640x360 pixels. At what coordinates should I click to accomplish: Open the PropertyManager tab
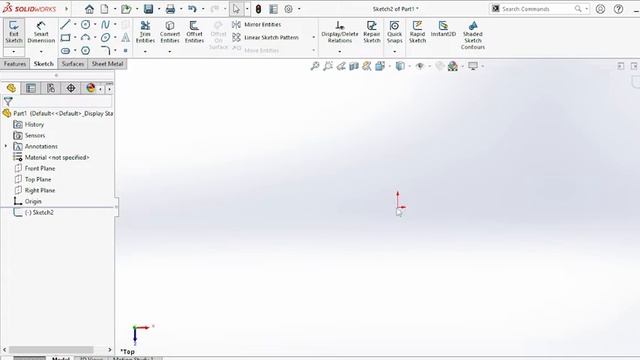coord(31,88)
